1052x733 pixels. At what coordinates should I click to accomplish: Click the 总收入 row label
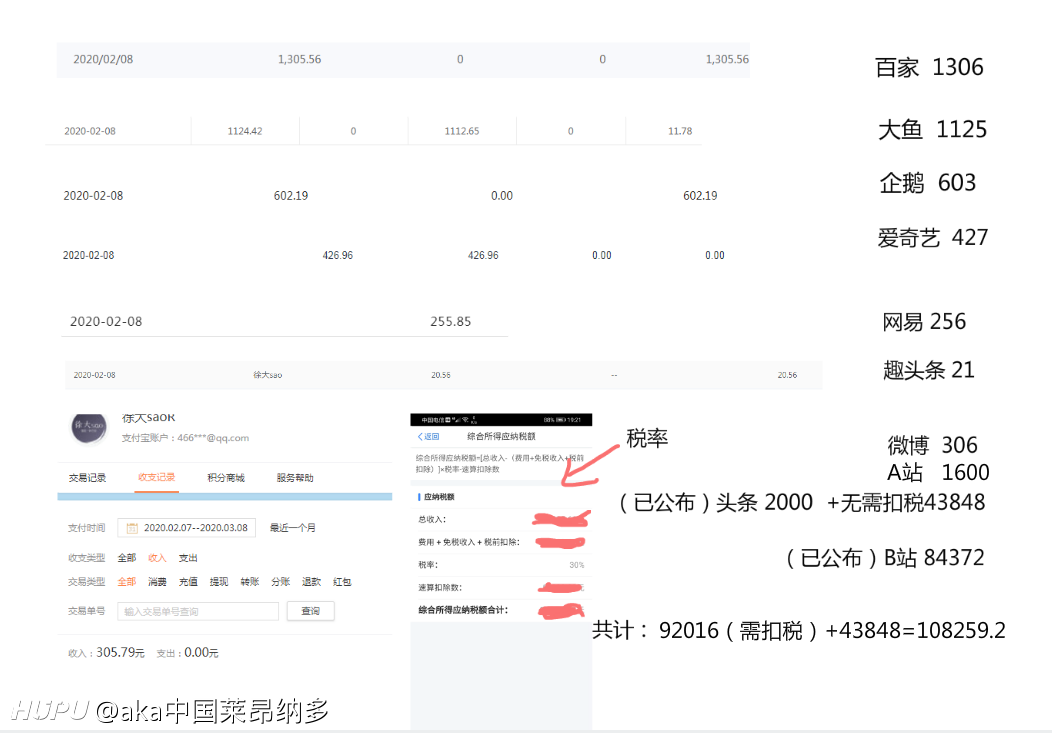(x=431, y=519)
